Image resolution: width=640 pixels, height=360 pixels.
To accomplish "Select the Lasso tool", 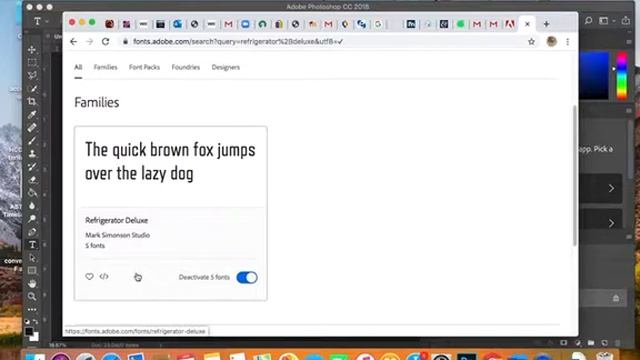I will pyautogui.click(x=32, y=76).
